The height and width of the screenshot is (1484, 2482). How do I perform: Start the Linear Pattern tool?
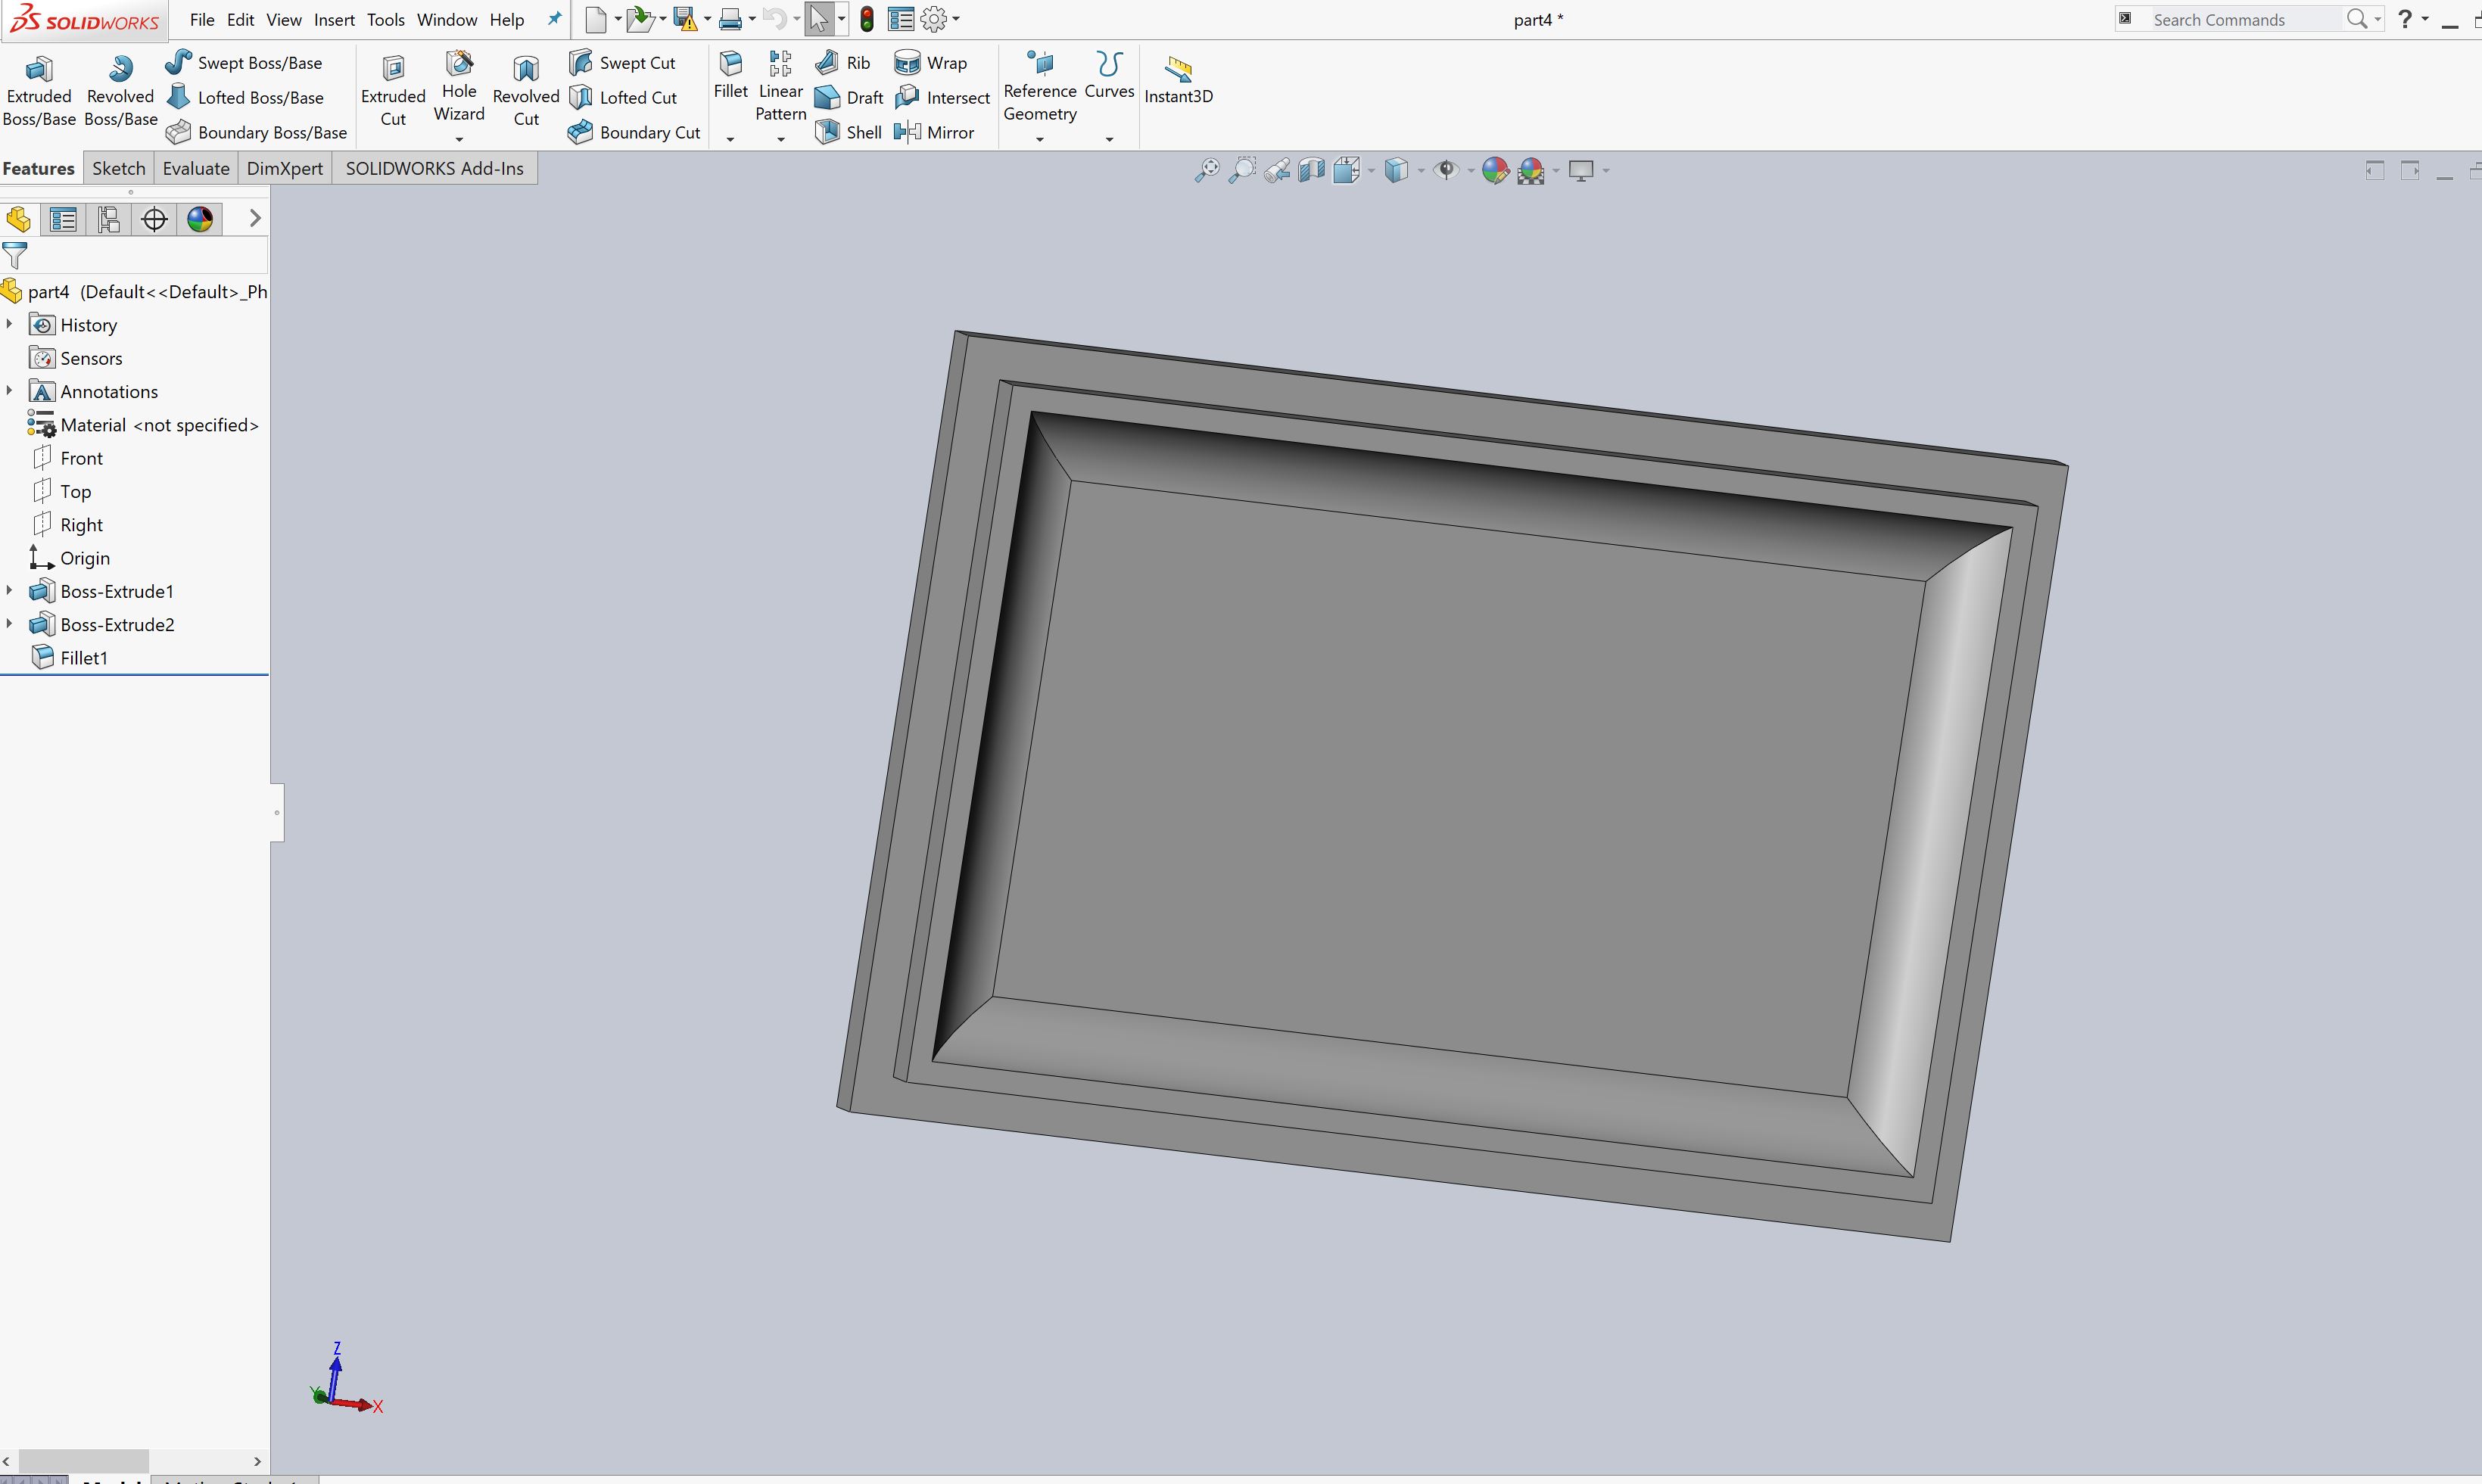780,86
